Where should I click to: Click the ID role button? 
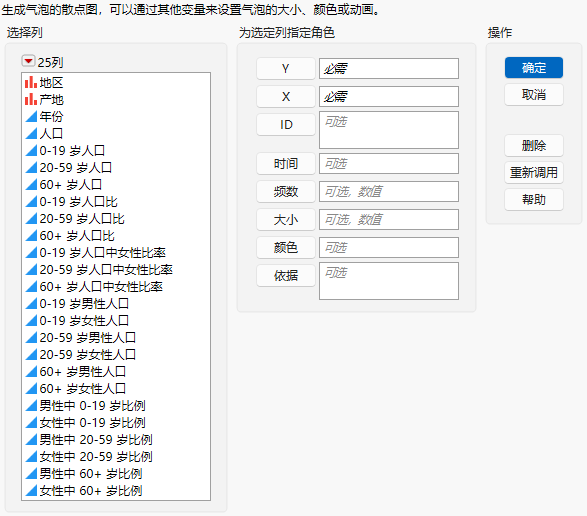point(286,125)
